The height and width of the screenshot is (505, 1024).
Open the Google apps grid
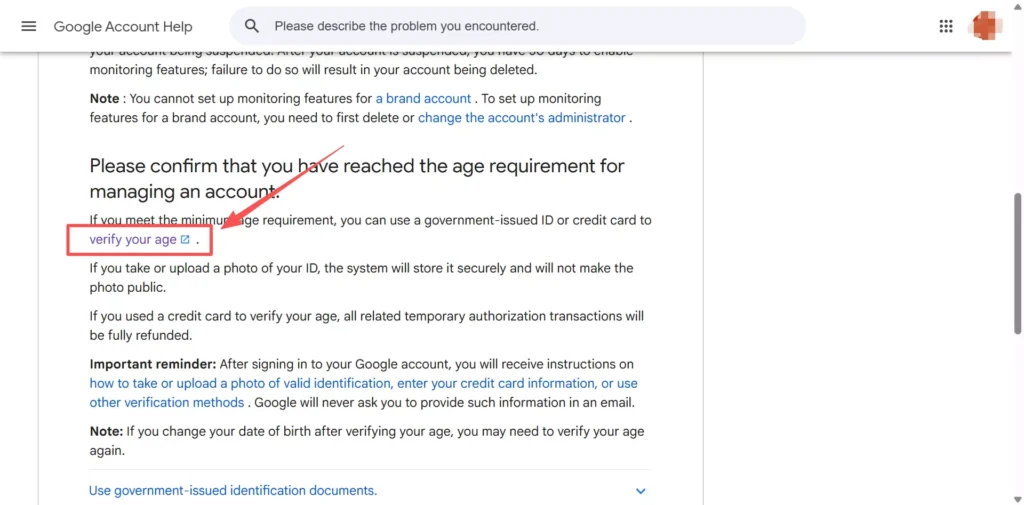[946, 26]
